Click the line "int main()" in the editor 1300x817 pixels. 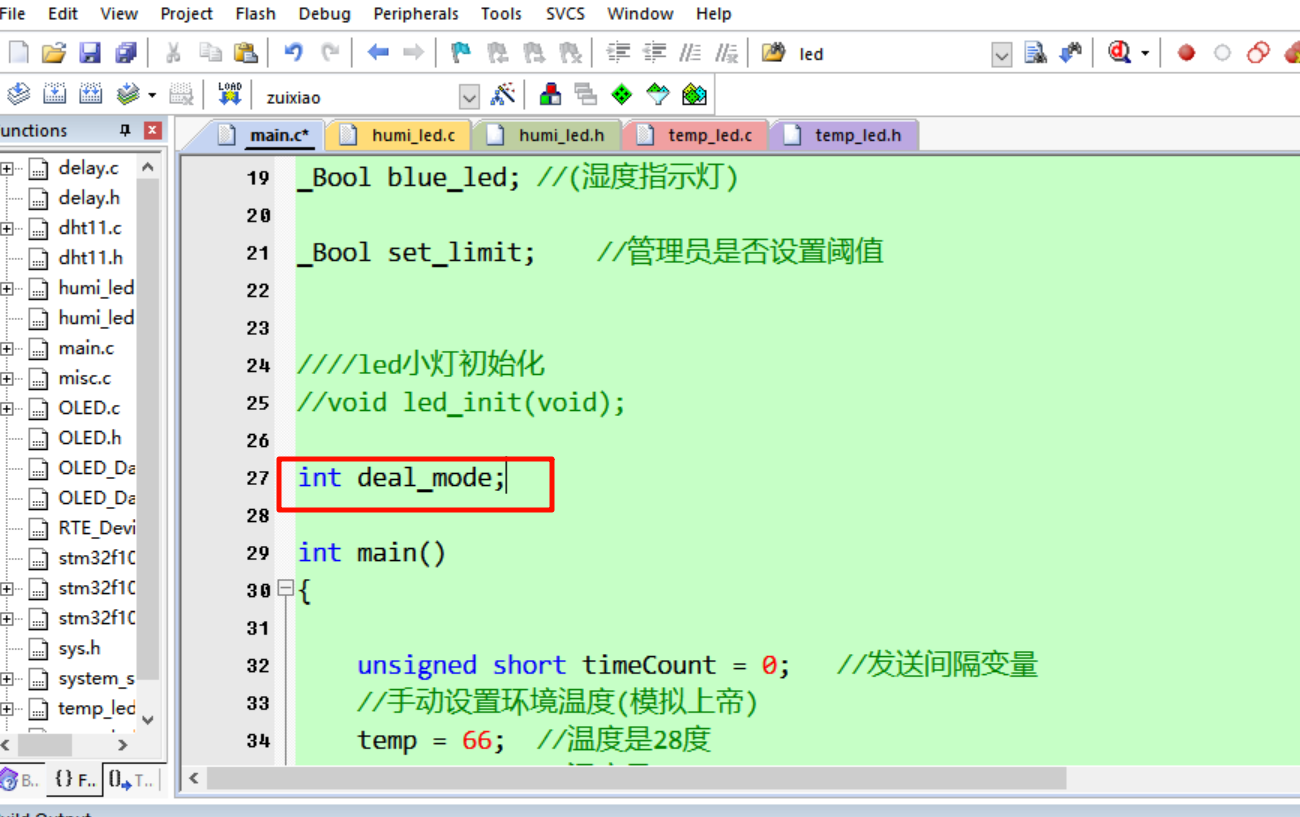(x=372, y=552)
